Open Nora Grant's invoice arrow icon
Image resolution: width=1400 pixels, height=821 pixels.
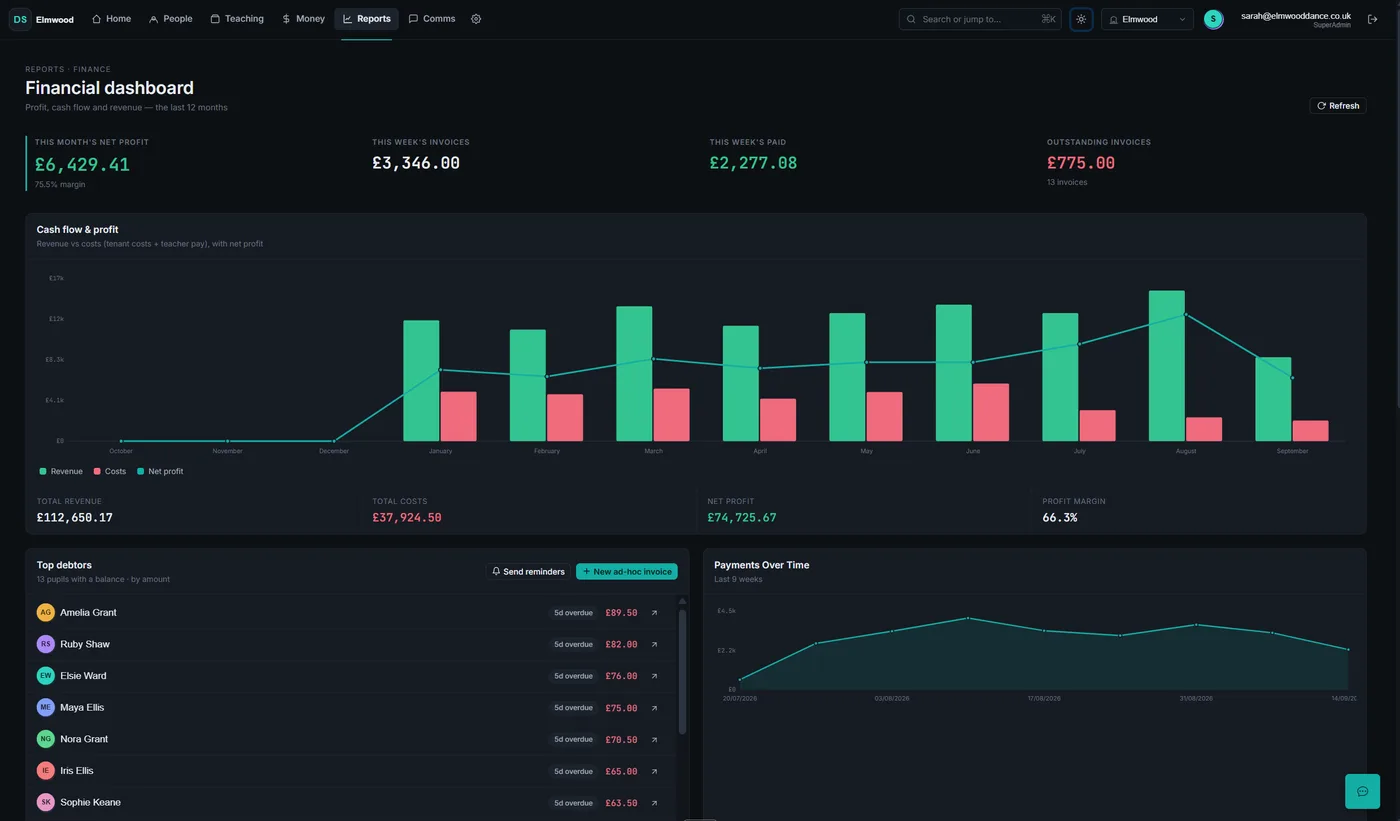tap(654, 740)
